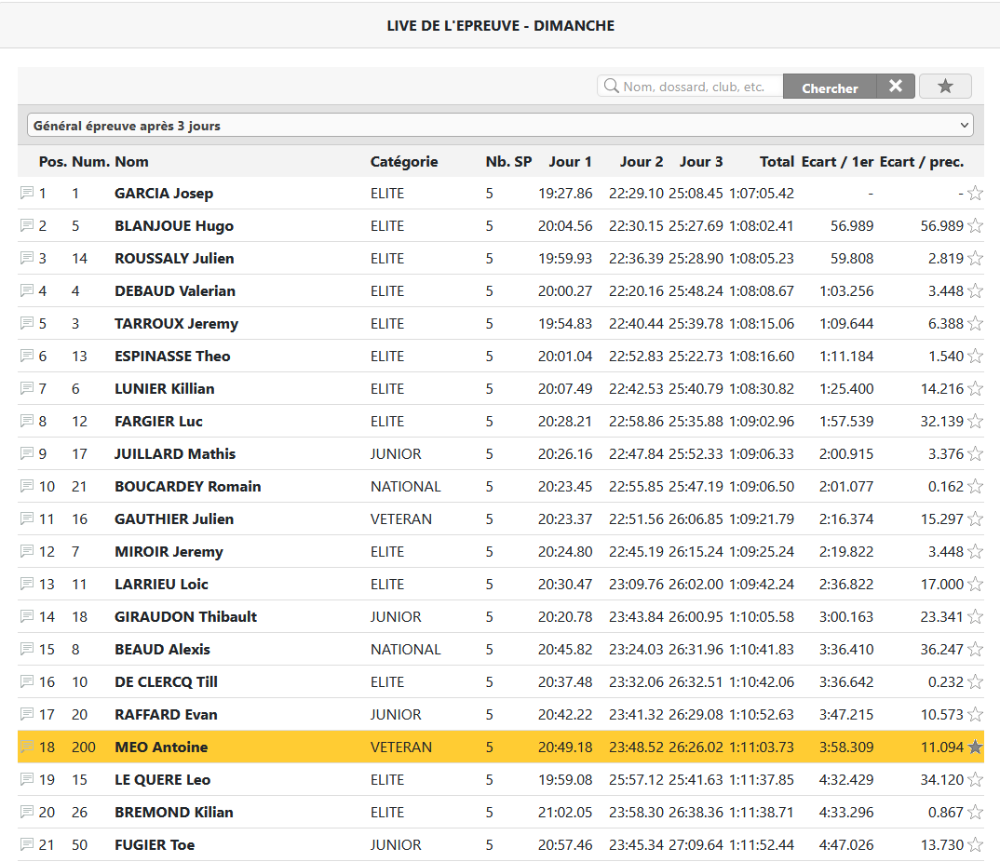Toggle favorite star for LUNIER Killian
This screenshot has height=862, width=1000.
(x=975, y=388)
